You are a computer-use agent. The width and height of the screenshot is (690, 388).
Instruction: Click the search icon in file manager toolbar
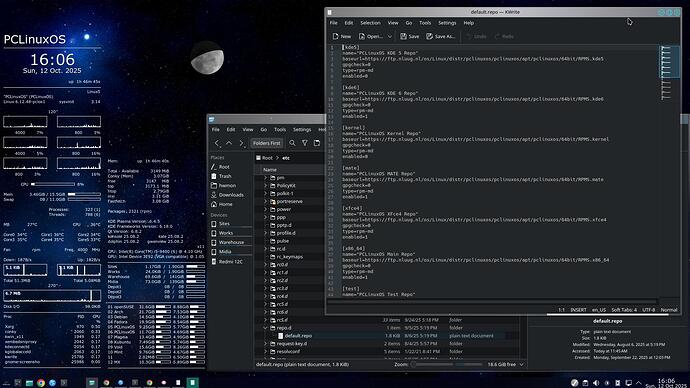coord(292,143)
